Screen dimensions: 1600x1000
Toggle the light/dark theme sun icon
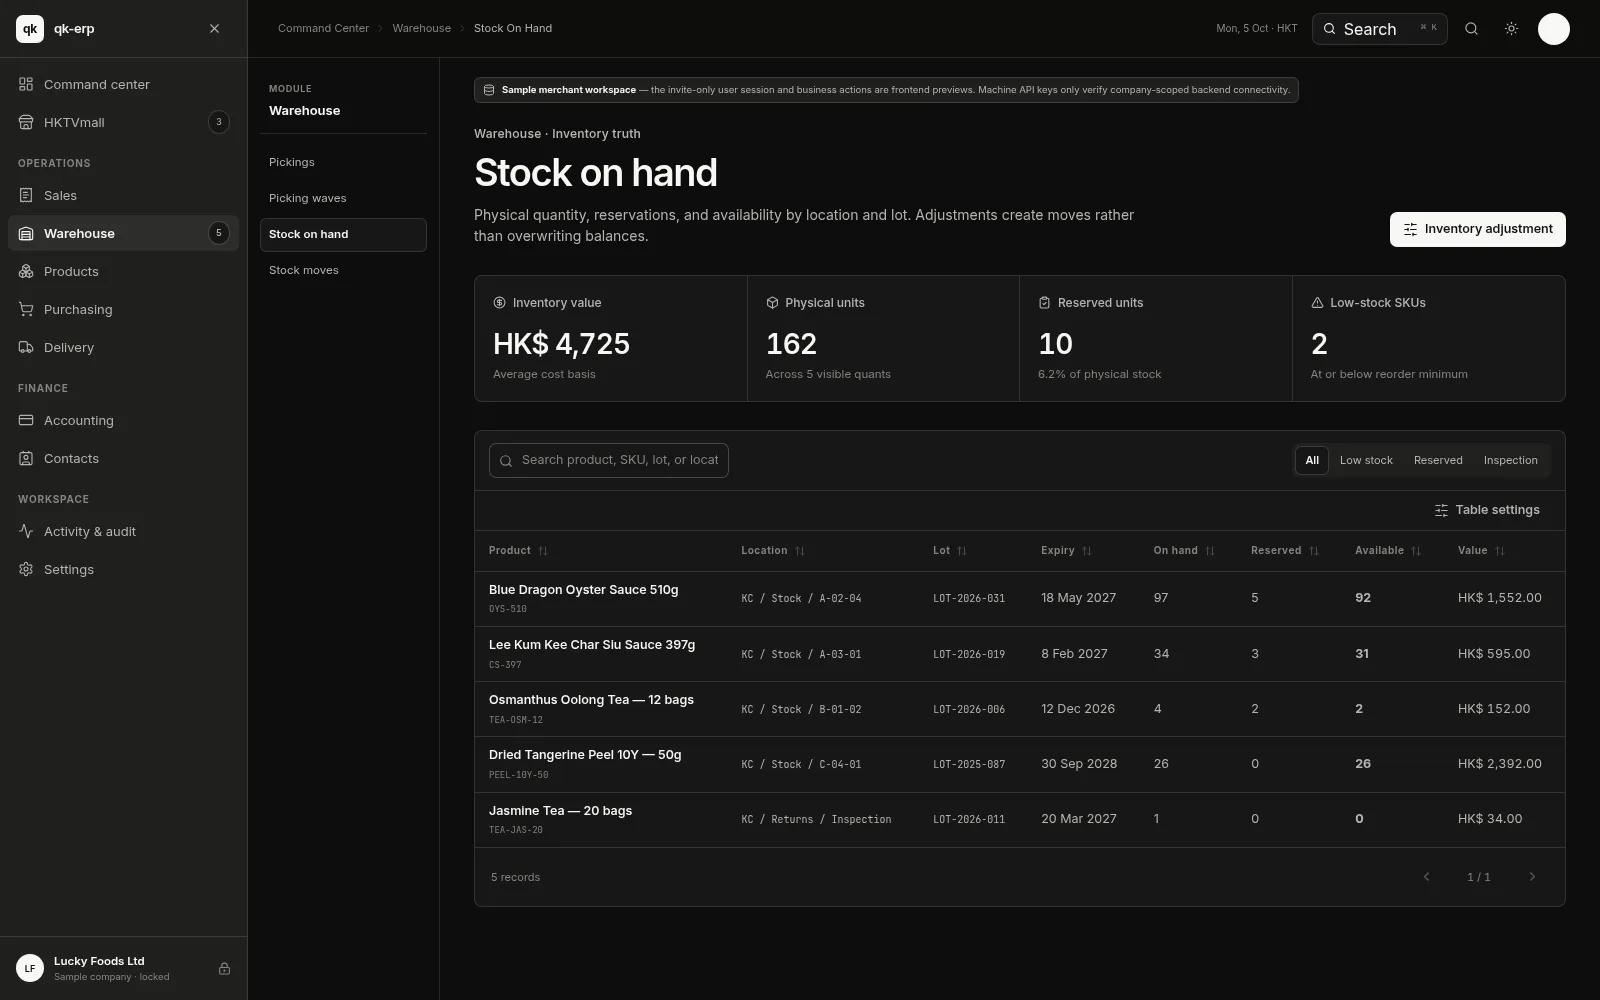(1511, 29)
